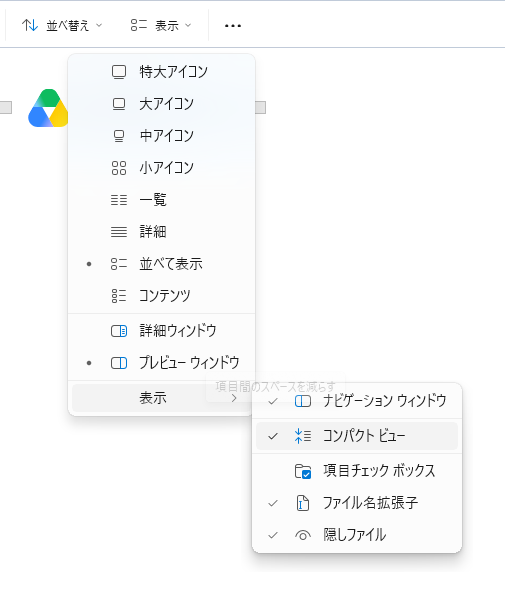Open the 並べ替え dropdown
505x594 pixels.
pyautogui.click(x=62, y=26)
